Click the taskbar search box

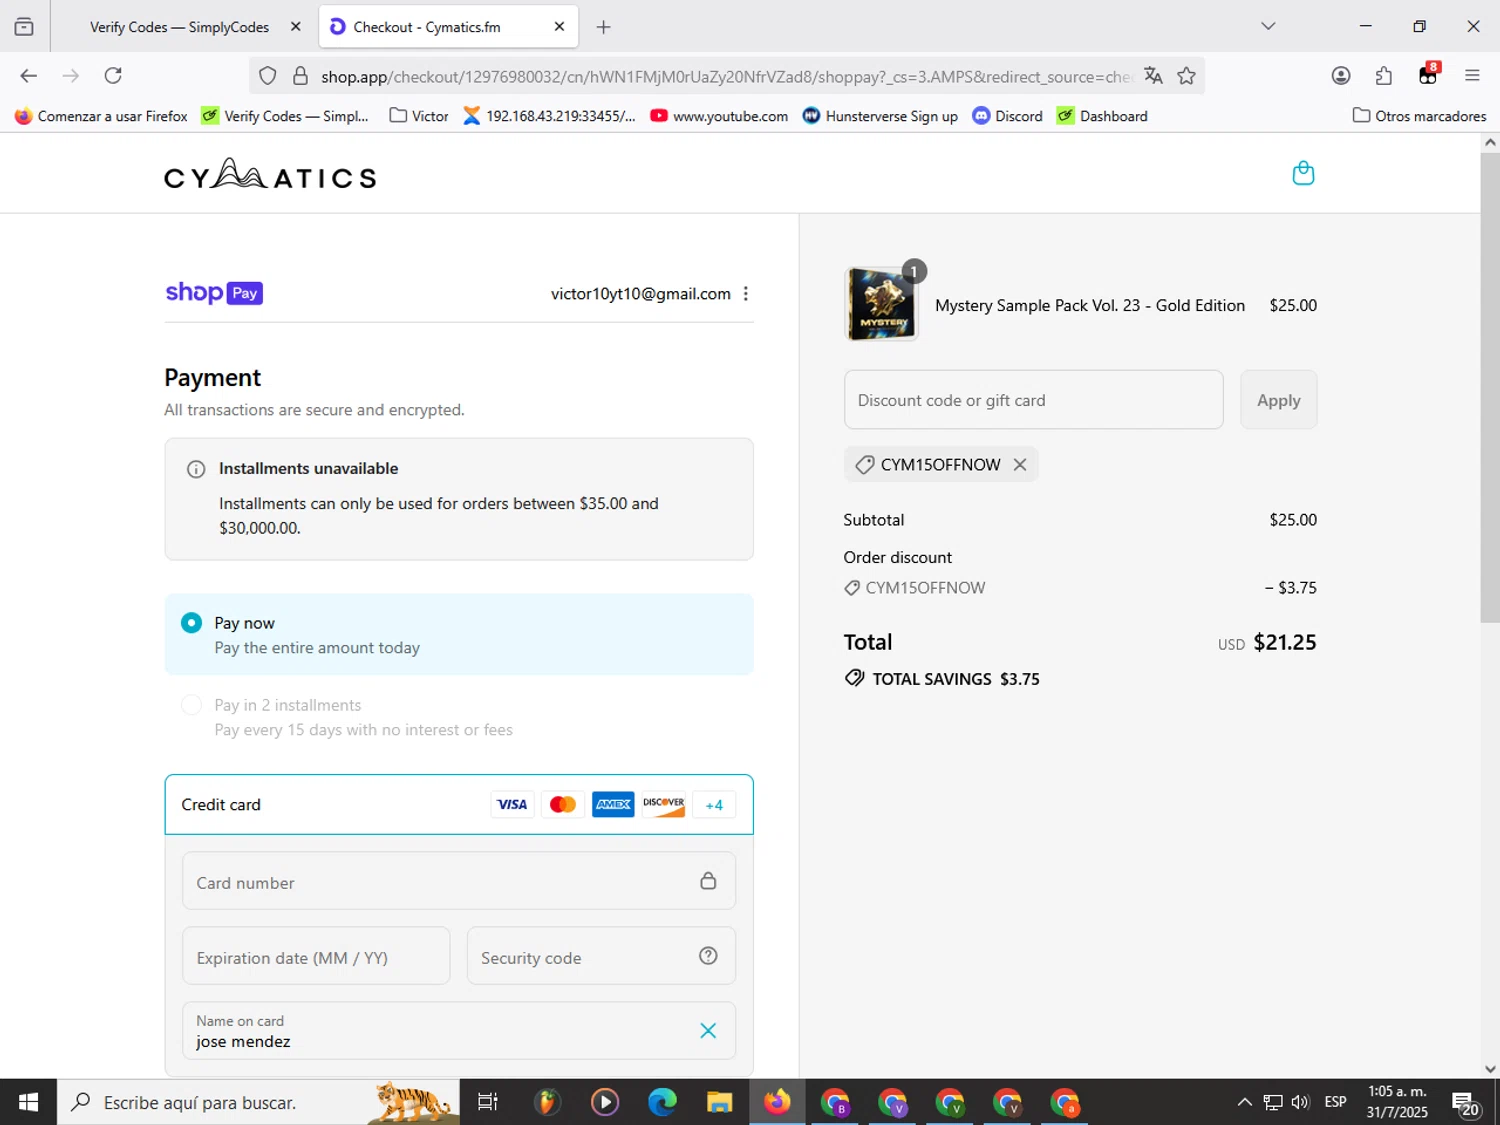pyautogui.click(x=258, y=1102)
